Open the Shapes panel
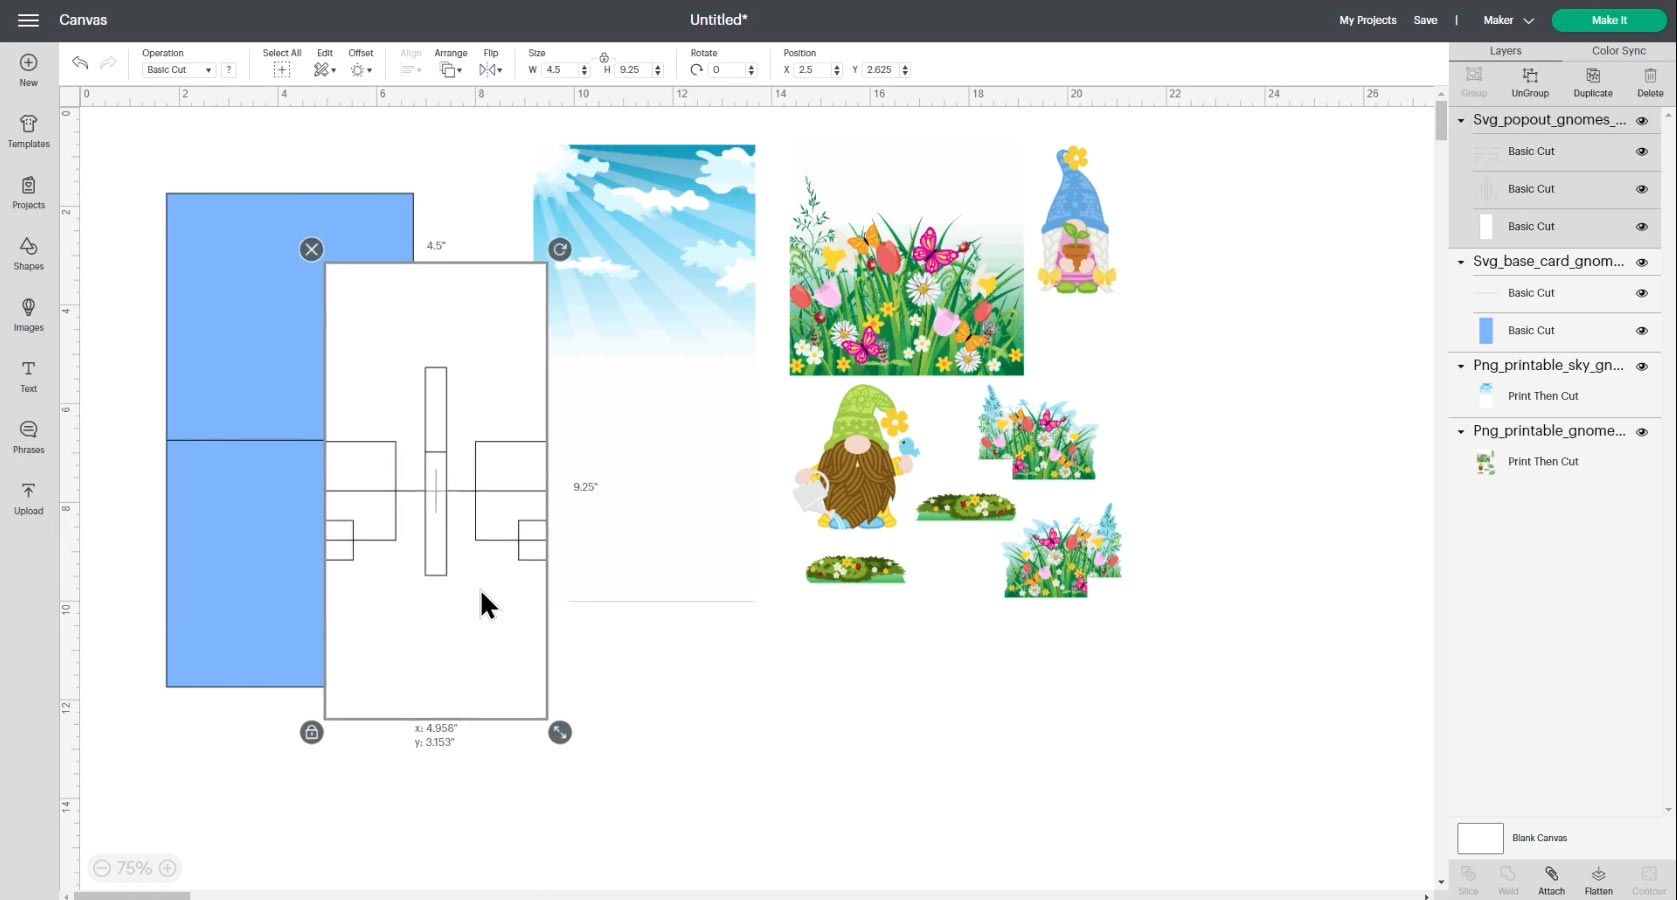 click(28, 253)
